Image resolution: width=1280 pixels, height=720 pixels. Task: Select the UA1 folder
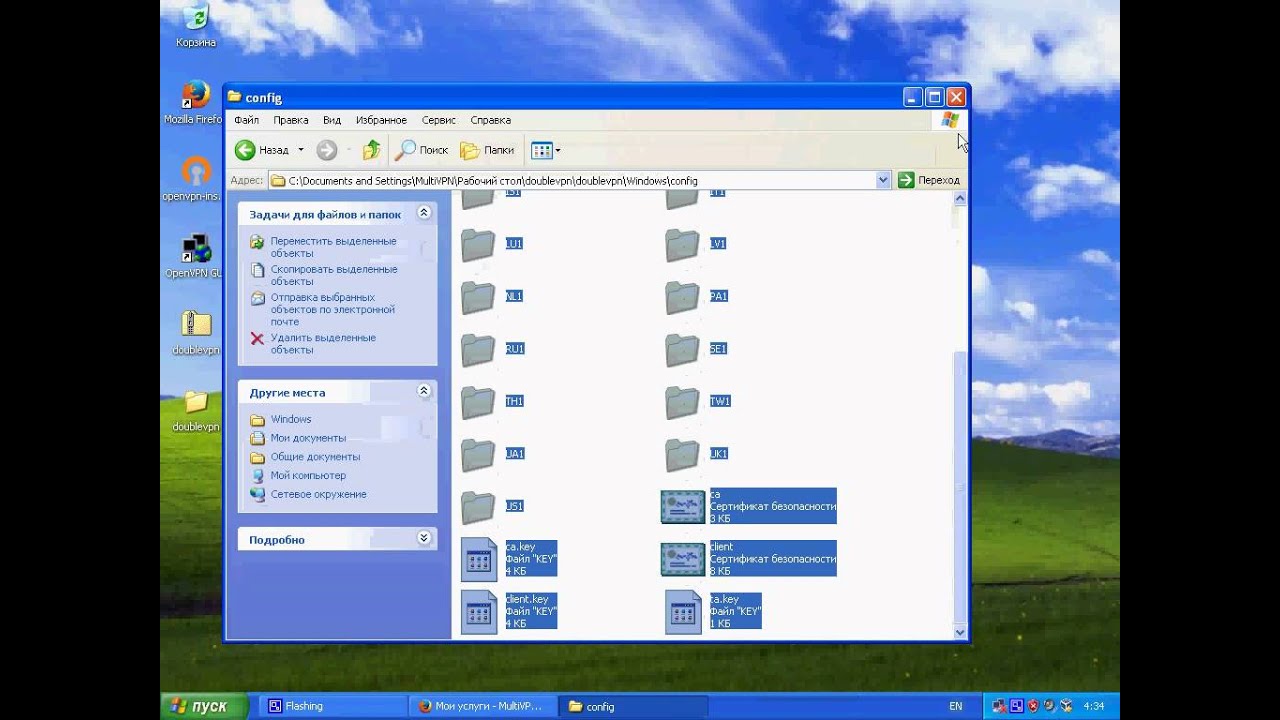click(492, 454)
